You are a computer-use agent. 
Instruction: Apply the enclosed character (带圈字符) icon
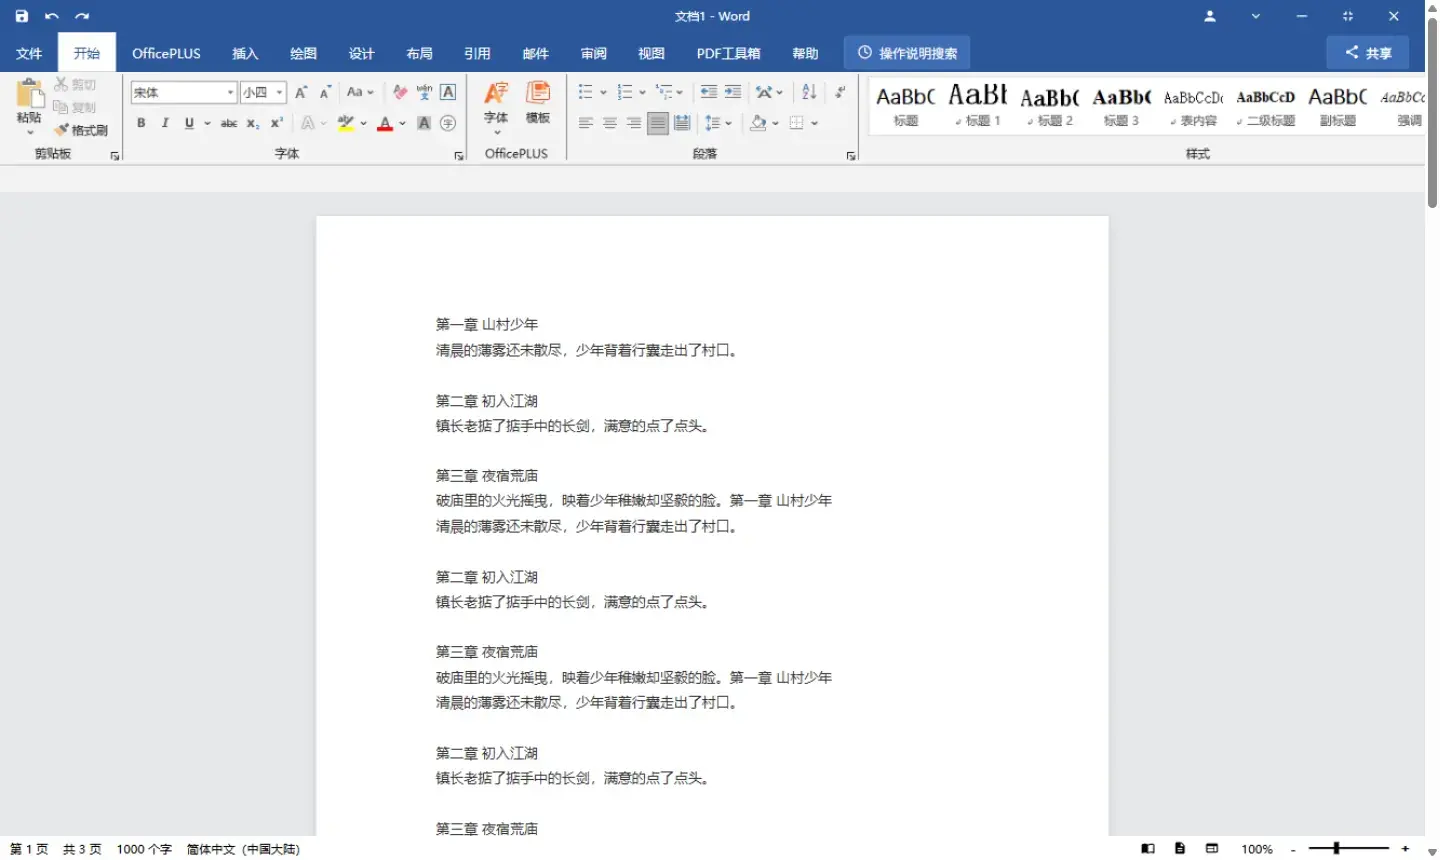448,123
